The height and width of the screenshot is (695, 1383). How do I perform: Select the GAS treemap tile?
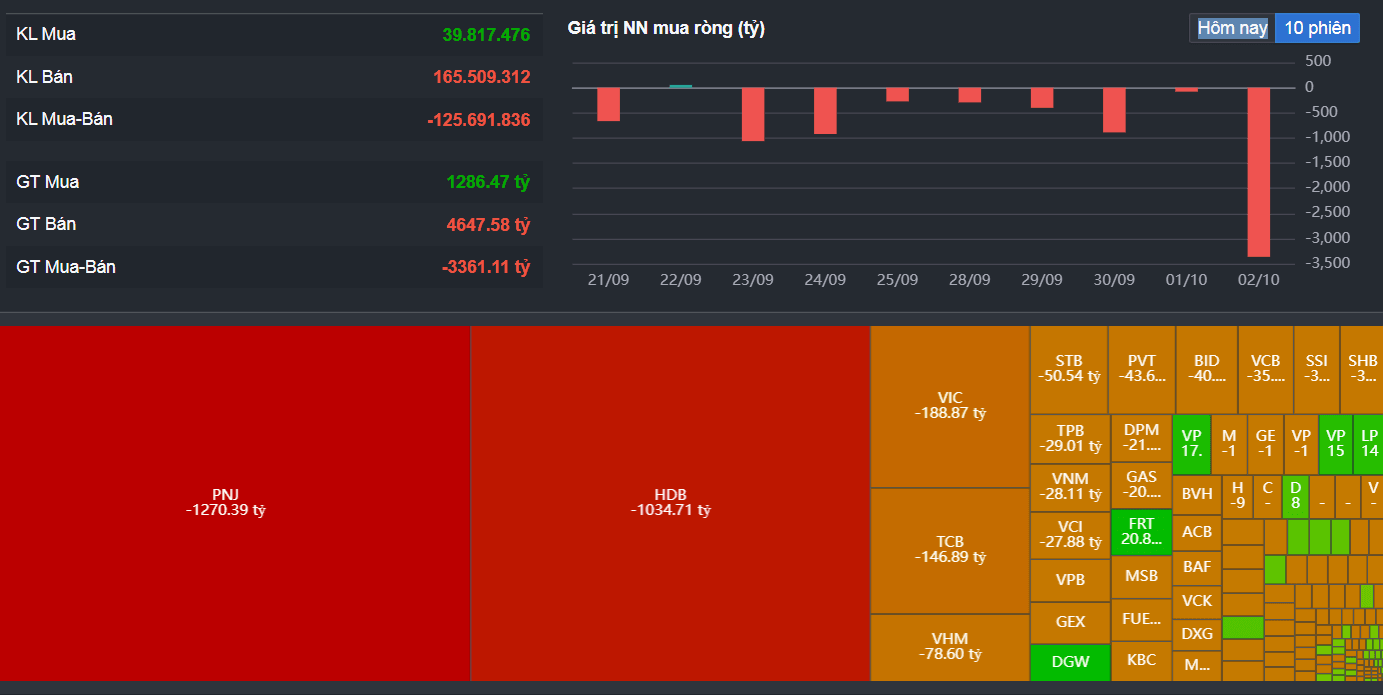click(1141, 485)
